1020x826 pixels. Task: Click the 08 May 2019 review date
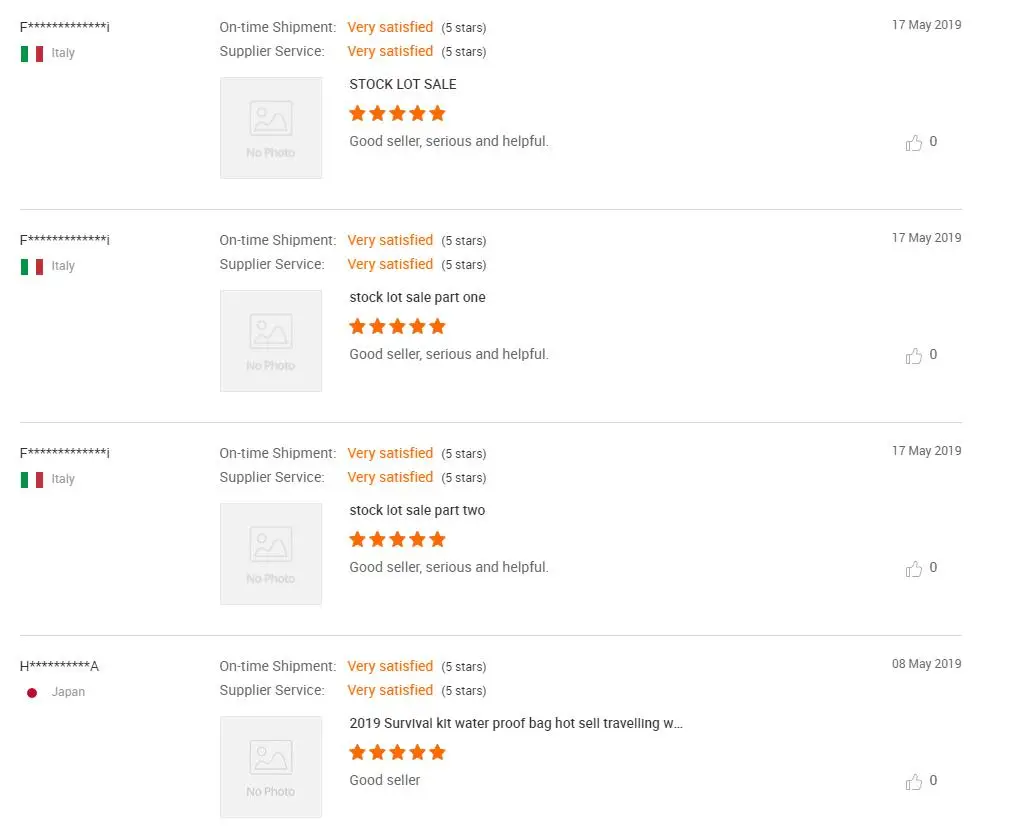click(x=926, y=664)
